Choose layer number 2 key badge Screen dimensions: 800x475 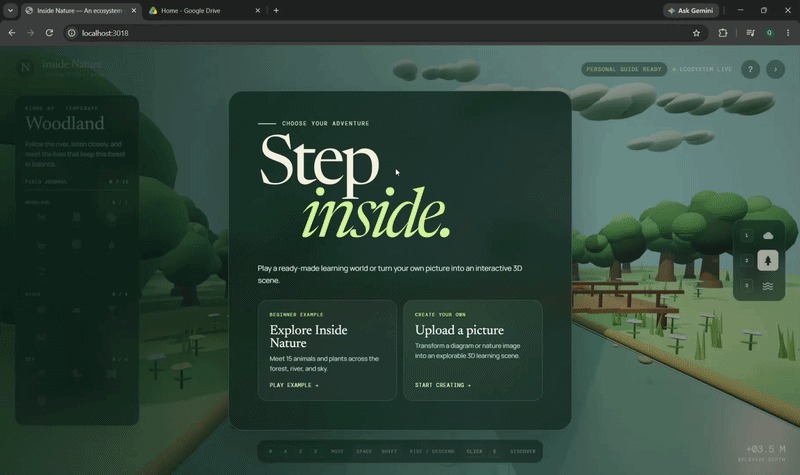[x=746, y=261]
